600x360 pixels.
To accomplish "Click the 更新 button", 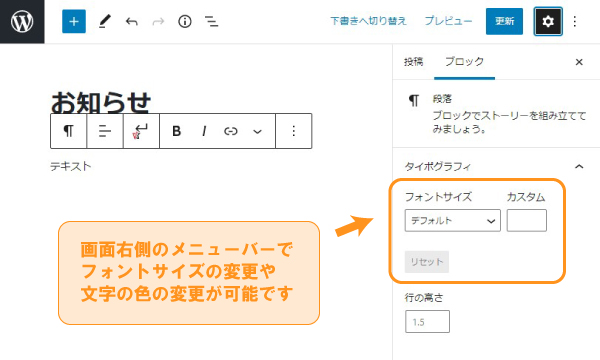I will click(x=504, y=21).
